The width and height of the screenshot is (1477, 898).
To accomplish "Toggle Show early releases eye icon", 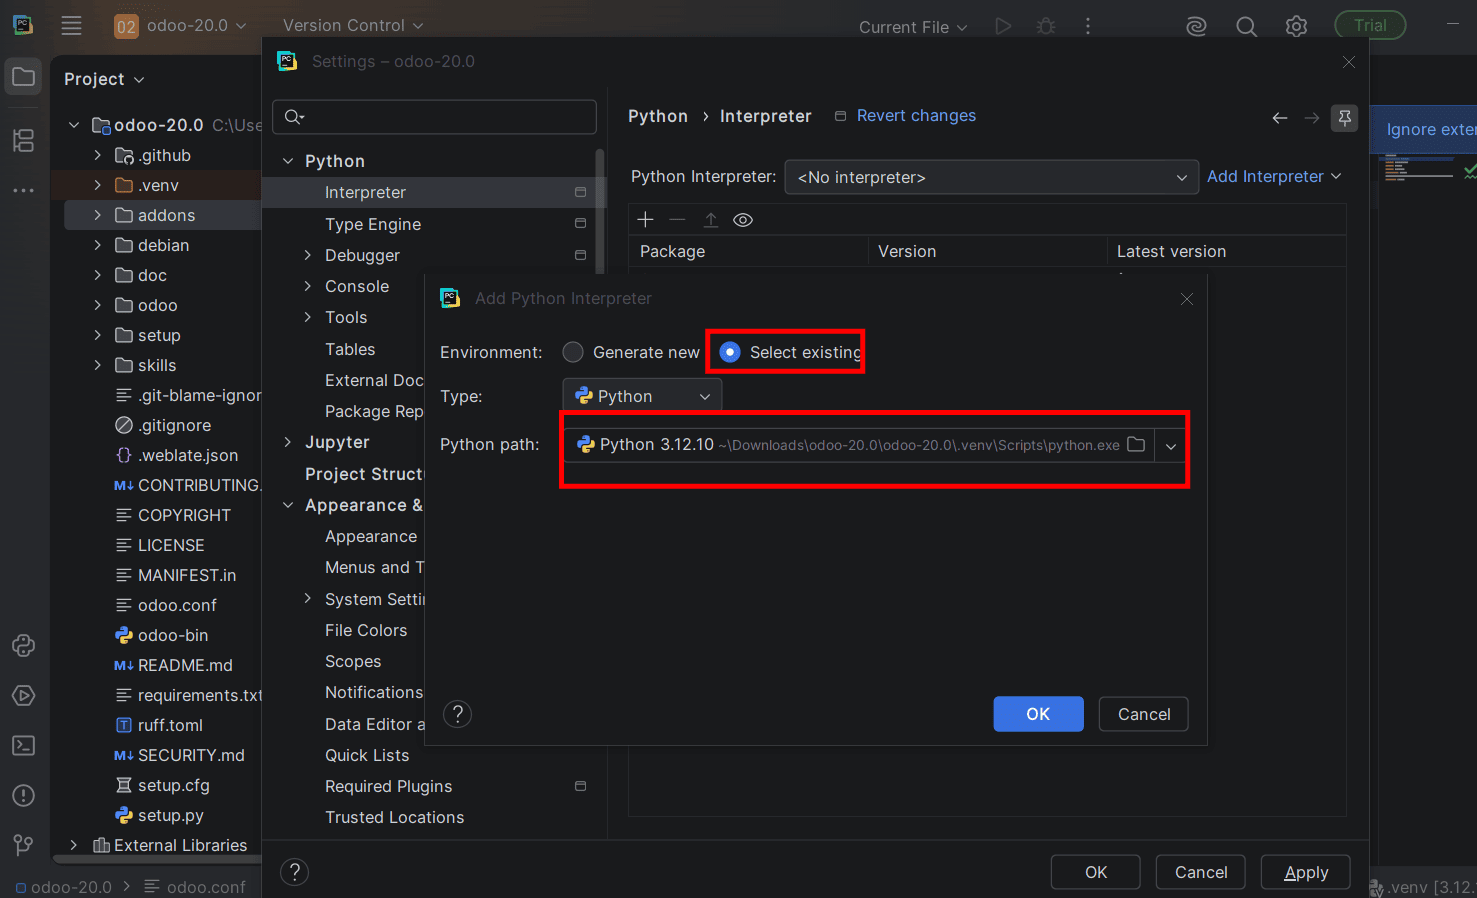I will (743, 220).
